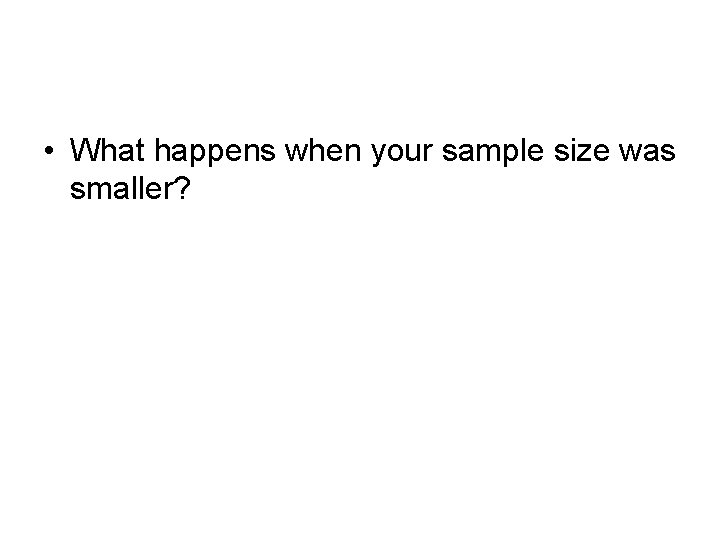
Task: Click the word "What" in the slide
Action: (x=107, y=150)
